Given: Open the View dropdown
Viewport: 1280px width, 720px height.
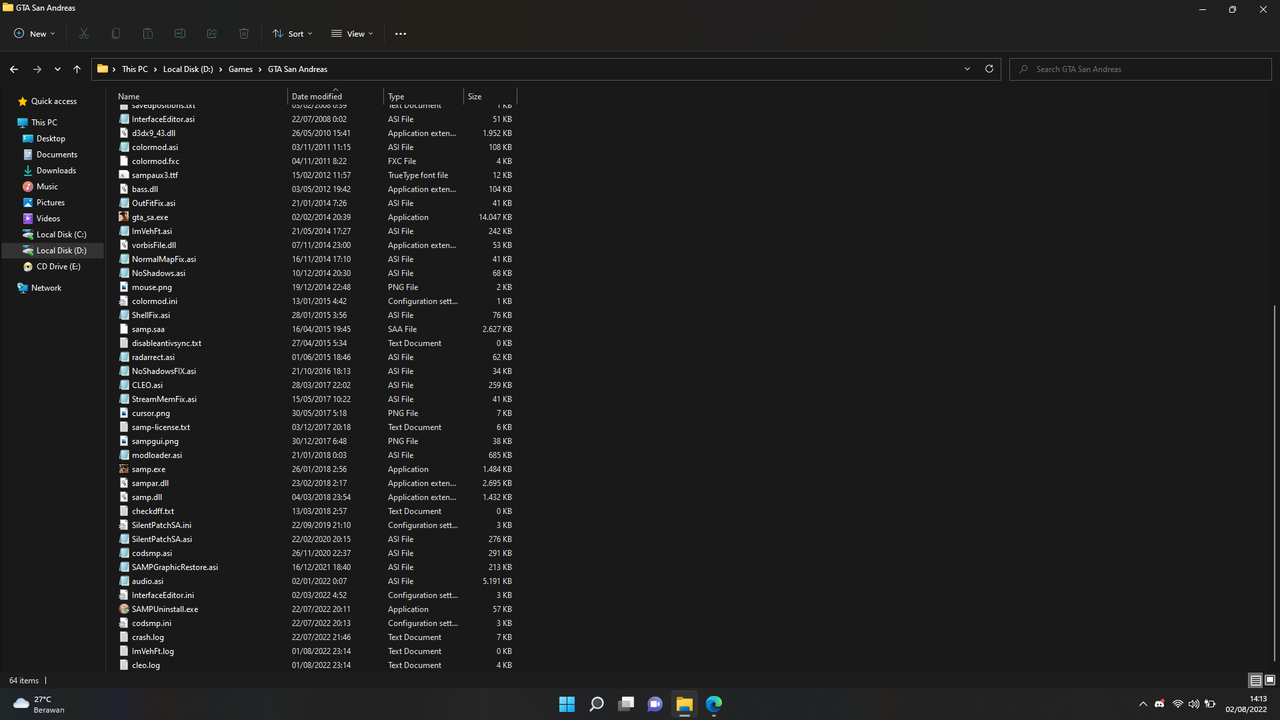Looking at the screenshot, I should 352,34.
